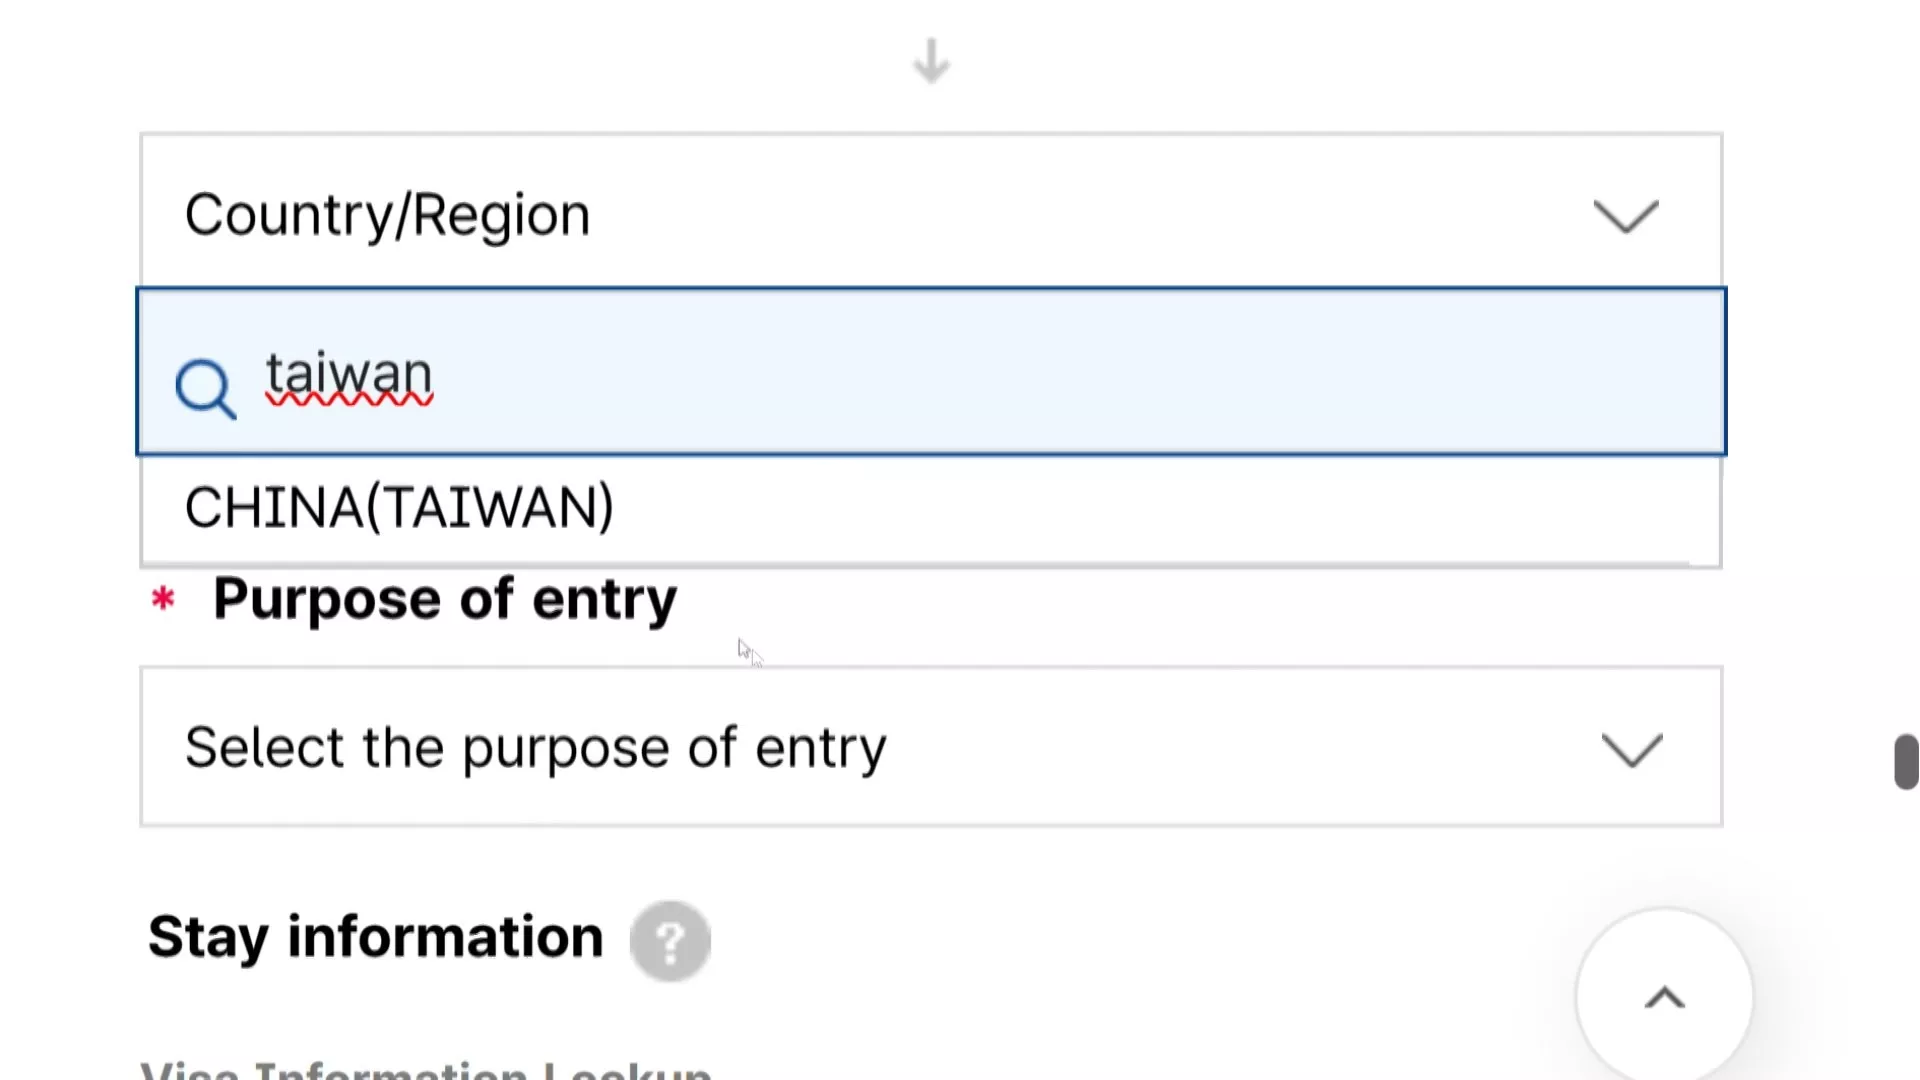Click the empty middle of the purpose of entry box
Screen dimensions: 1920x1080
[x=1200, y=748]
